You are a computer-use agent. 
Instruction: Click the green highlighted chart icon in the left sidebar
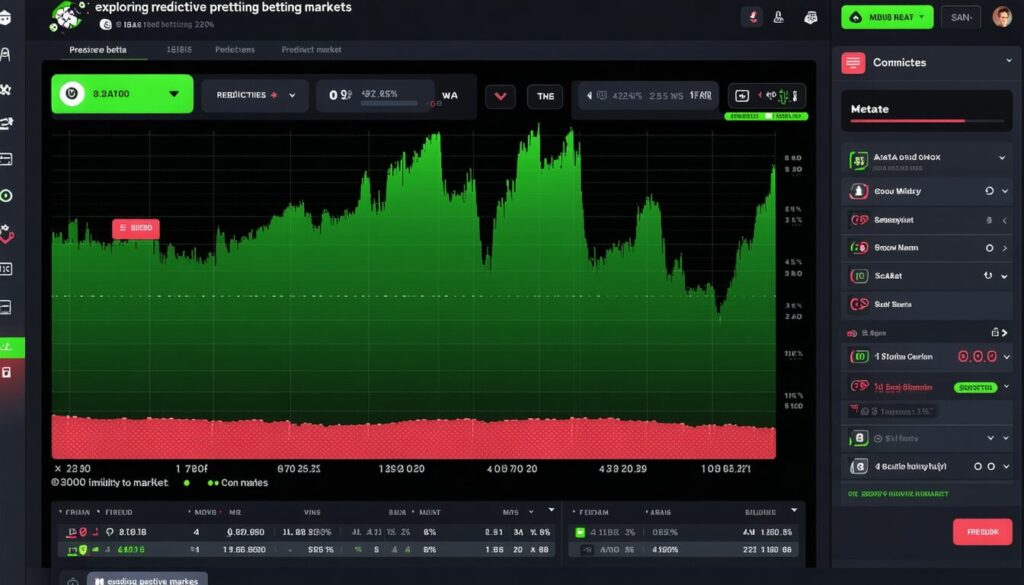pos(11,347)
